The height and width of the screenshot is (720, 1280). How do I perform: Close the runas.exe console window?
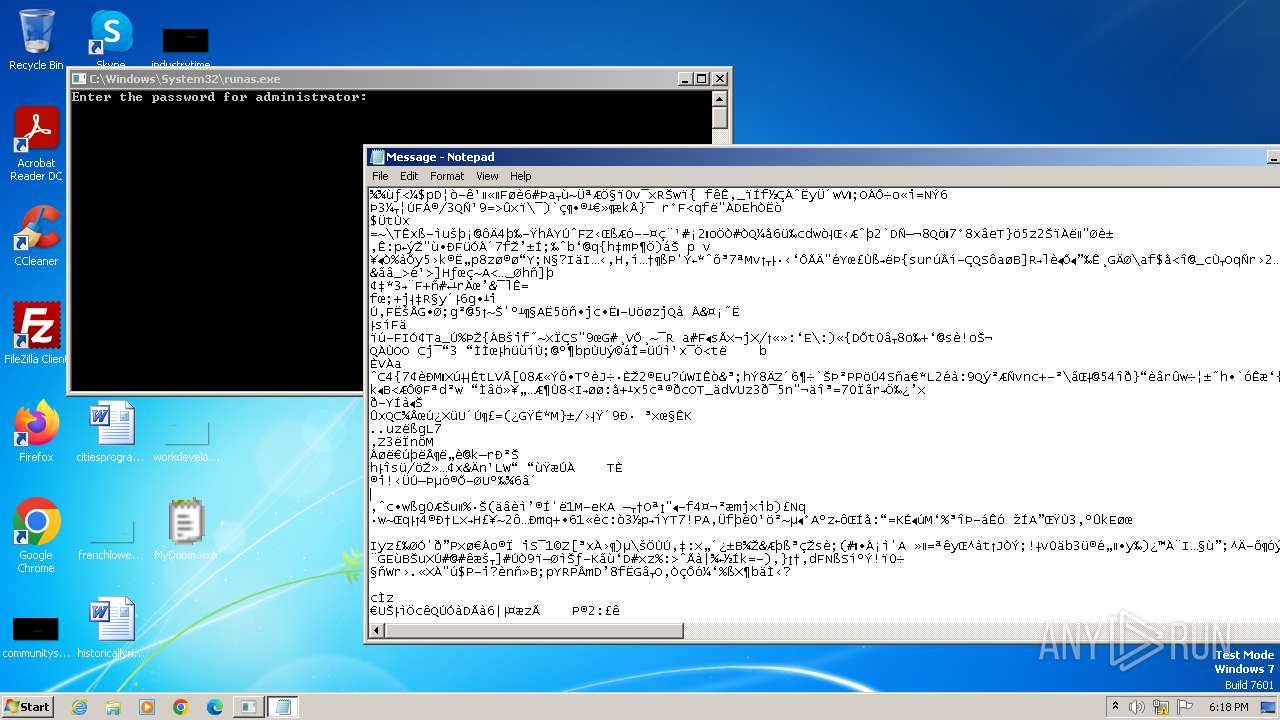(x=719, y=79)
